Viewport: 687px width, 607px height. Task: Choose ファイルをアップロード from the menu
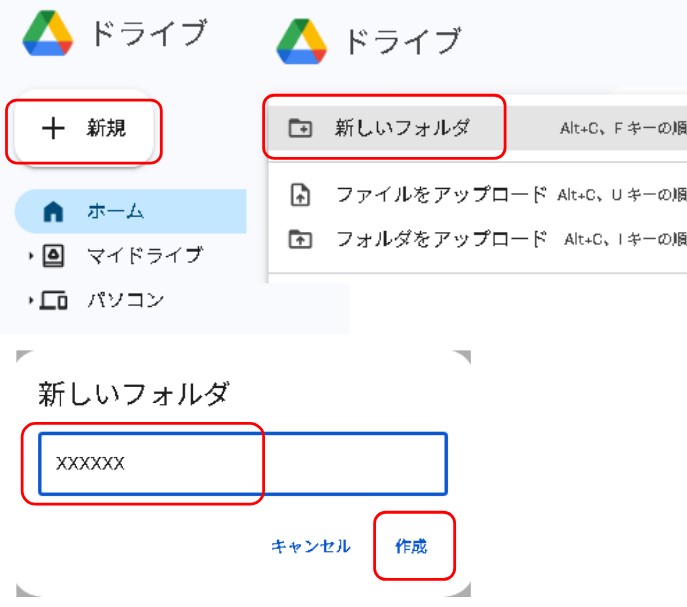(441, 194)
